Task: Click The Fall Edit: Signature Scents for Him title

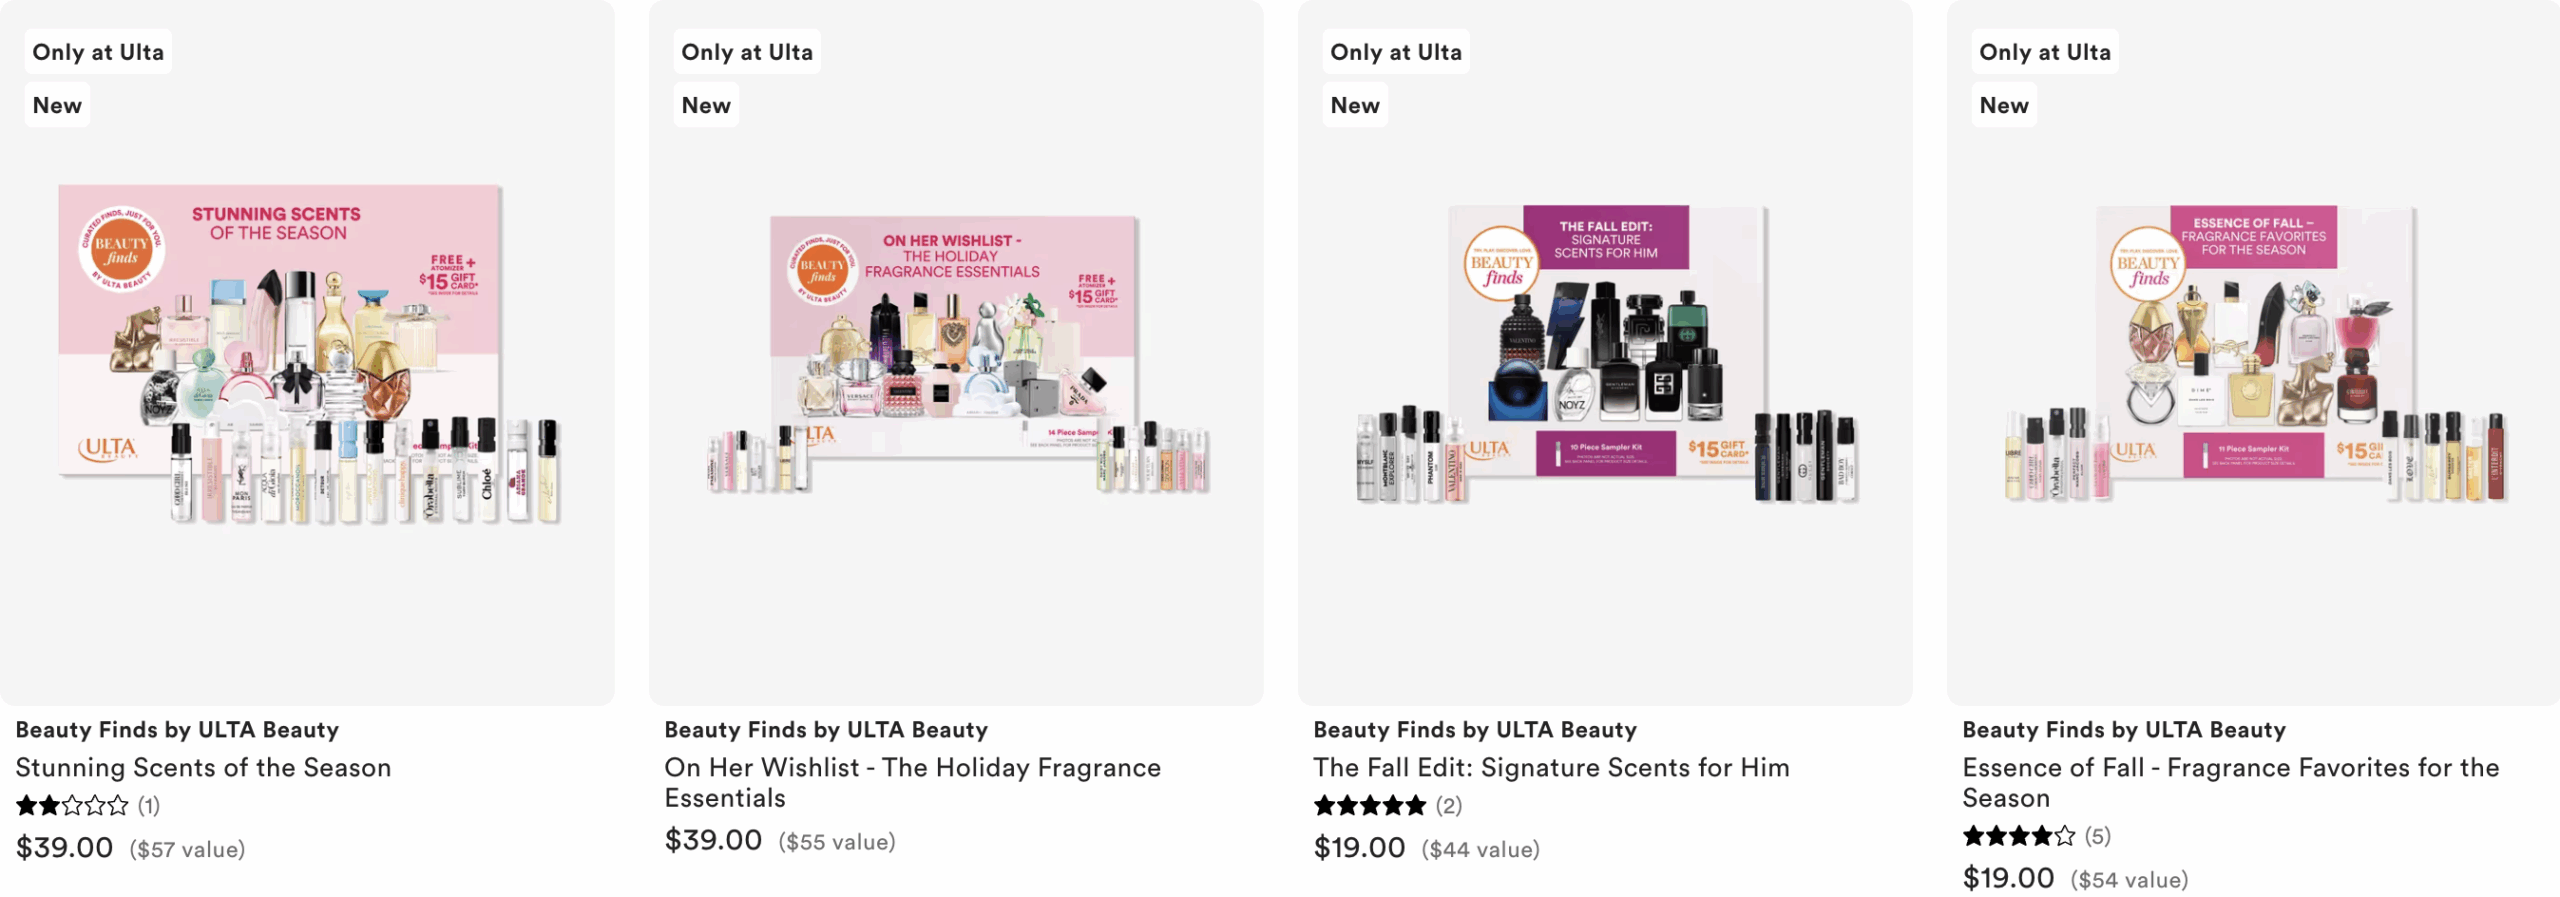Action: click(x=1551, y=767)
